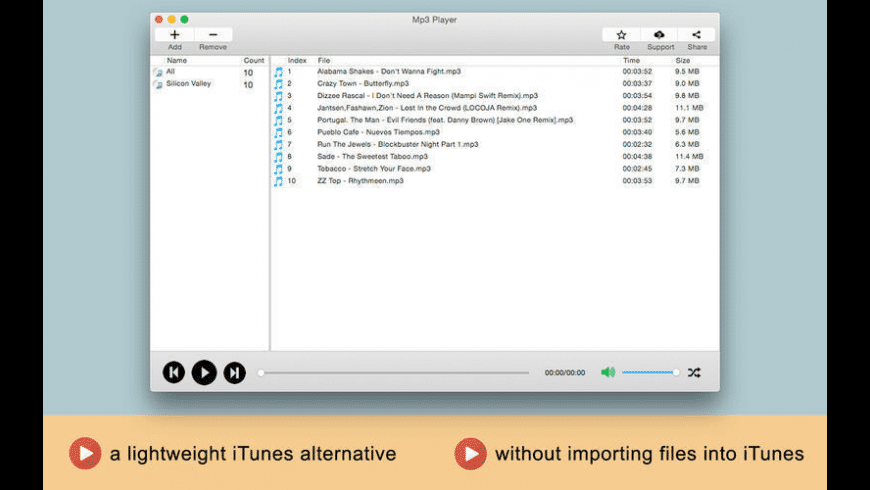
Task: Click the blue volume slider
Action: click(650, 372)
